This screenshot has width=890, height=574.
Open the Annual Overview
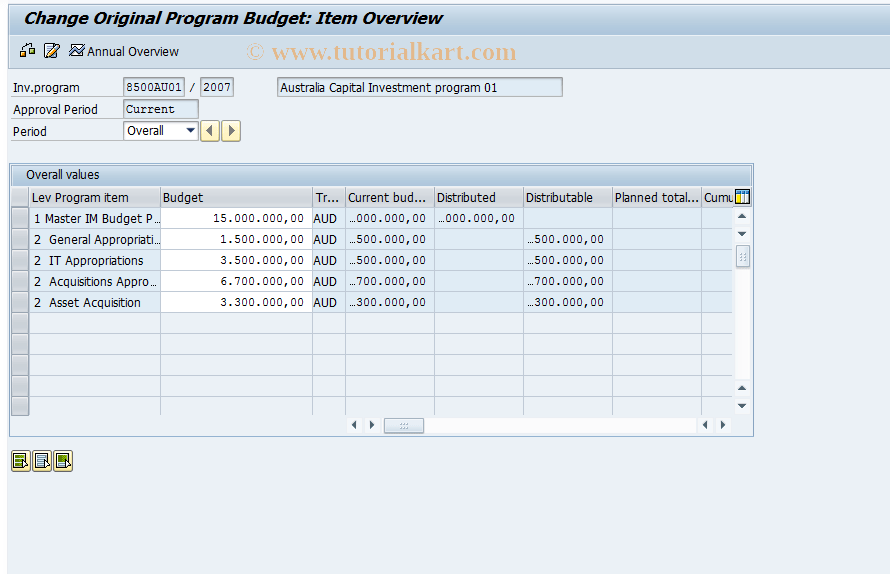coord(124,51)
